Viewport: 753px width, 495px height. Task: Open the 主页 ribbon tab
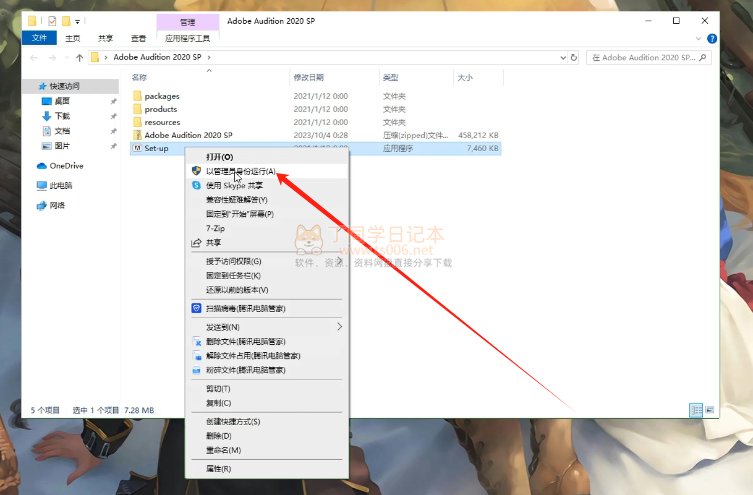point(73,38)
